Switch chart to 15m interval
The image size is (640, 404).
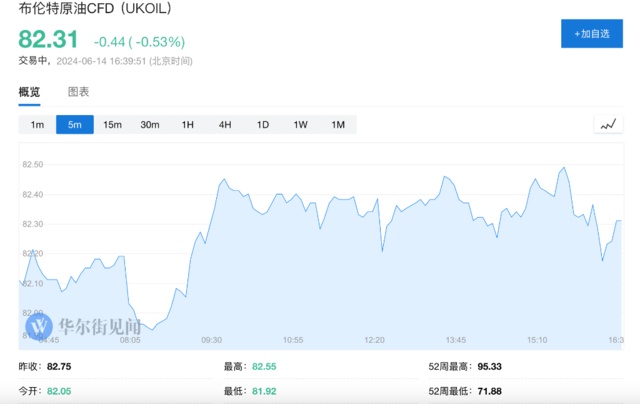[112, 125]
